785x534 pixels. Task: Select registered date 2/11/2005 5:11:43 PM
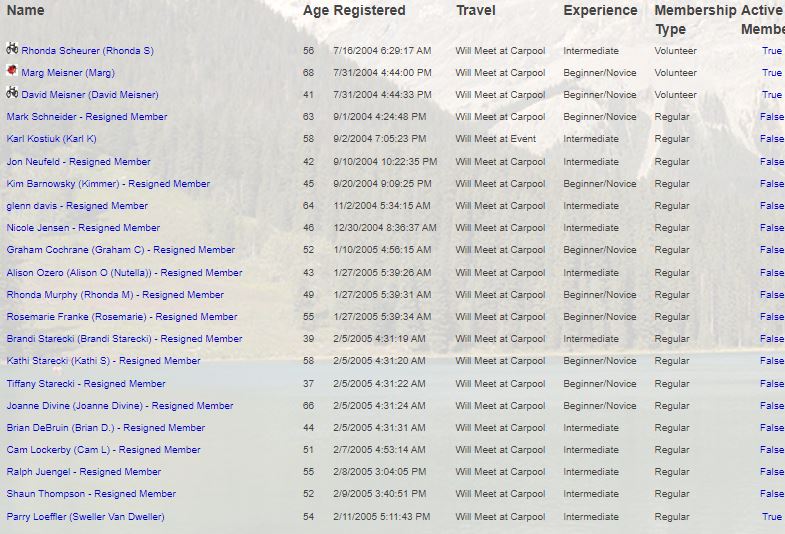(x=381, y=517)
